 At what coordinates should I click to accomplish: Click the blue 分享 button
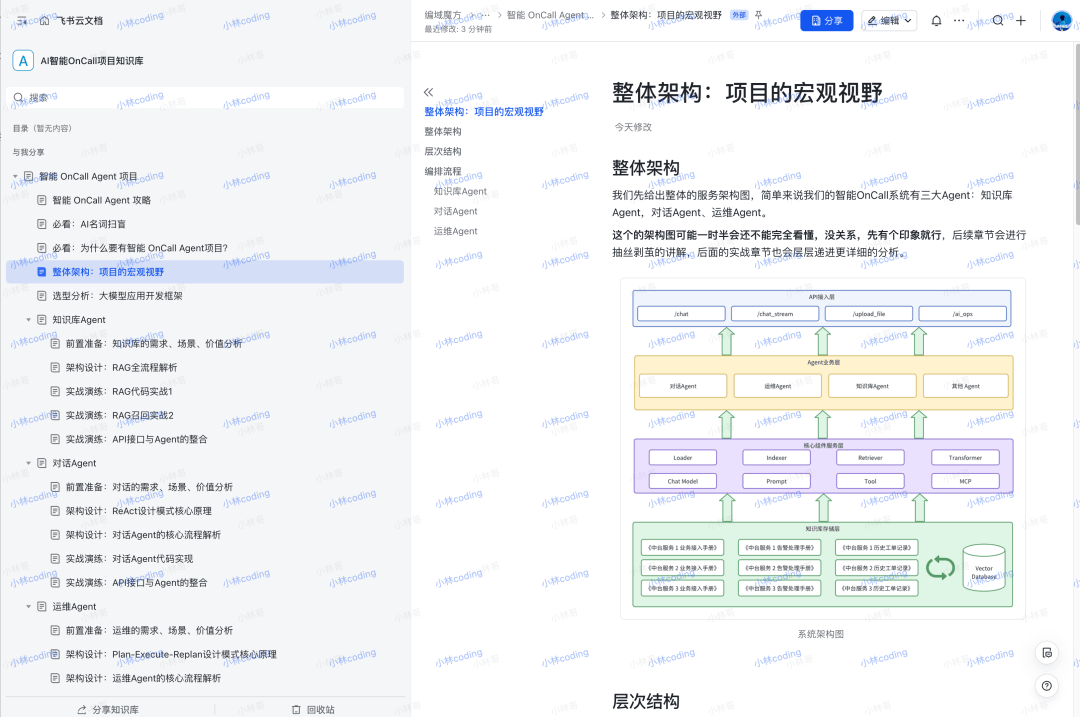click(x=826, y=21)
